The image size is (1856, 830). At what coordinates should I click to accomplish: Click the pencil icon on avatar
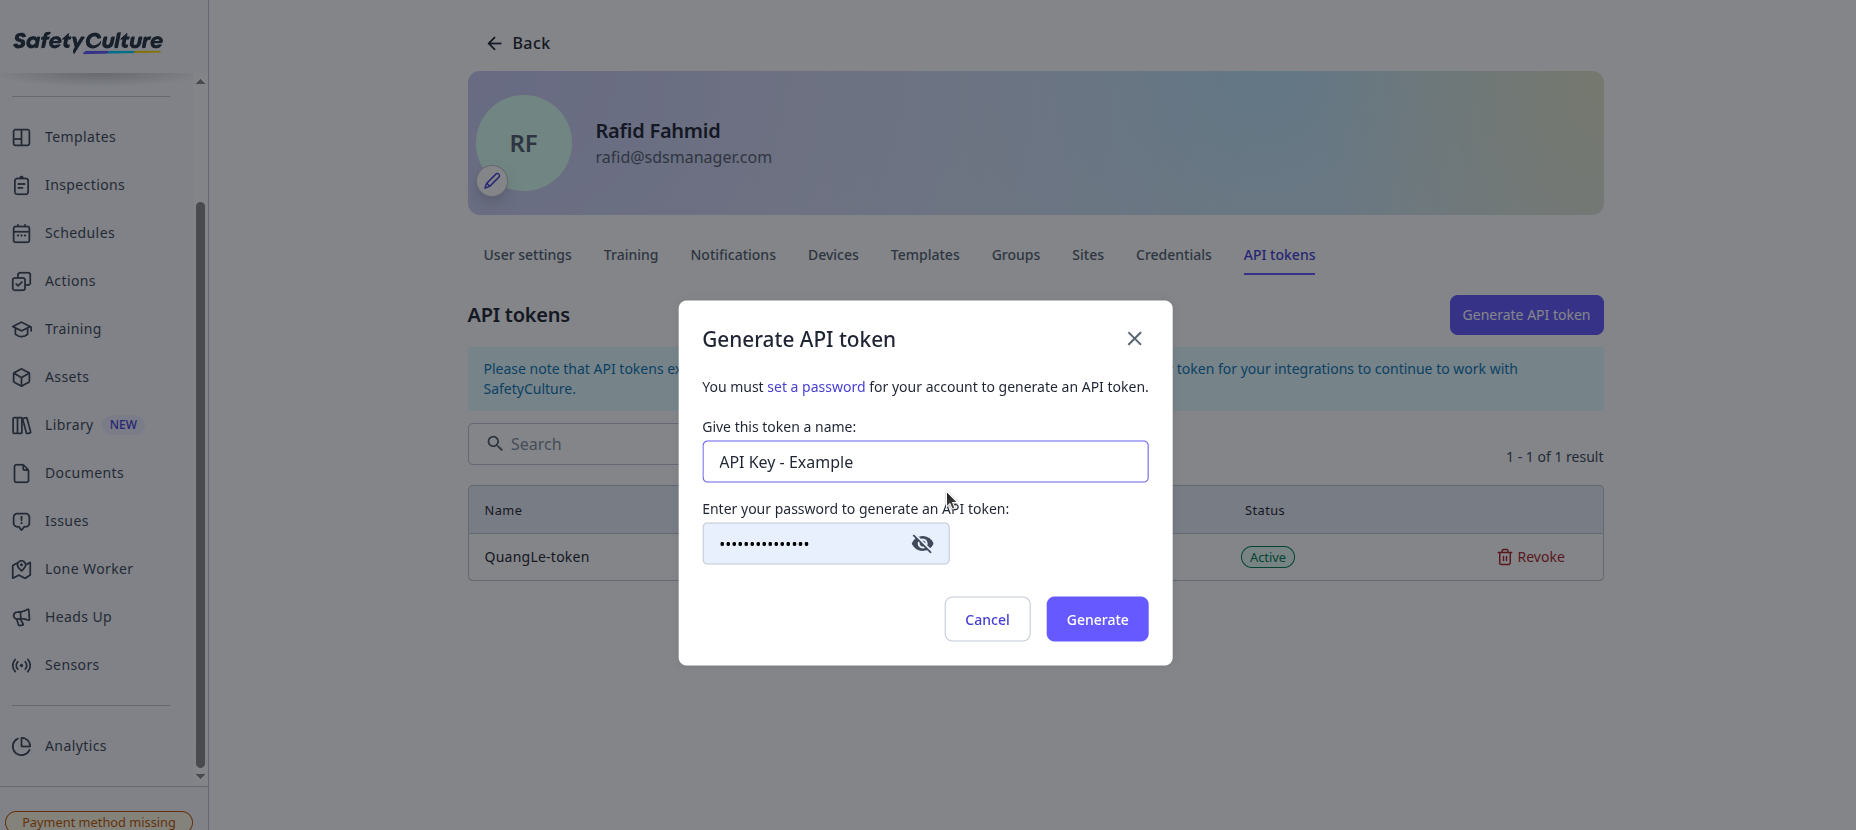492,181
